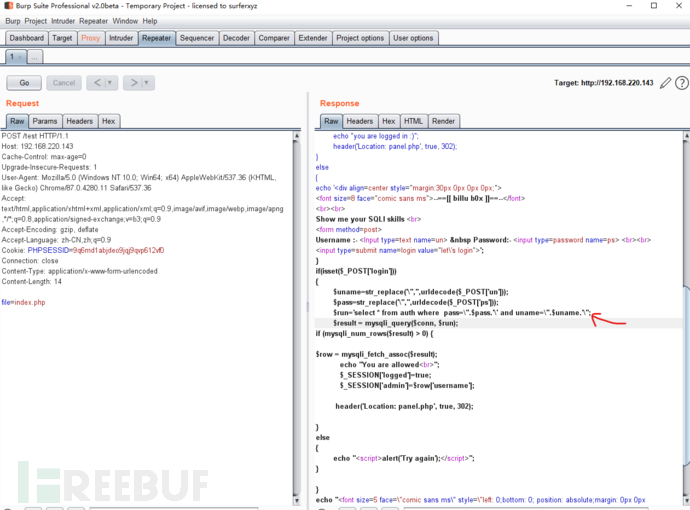The height and width of the screenshot is (510, 690).
Task: Switch to the Decoder tab
Action: [236, 38]
